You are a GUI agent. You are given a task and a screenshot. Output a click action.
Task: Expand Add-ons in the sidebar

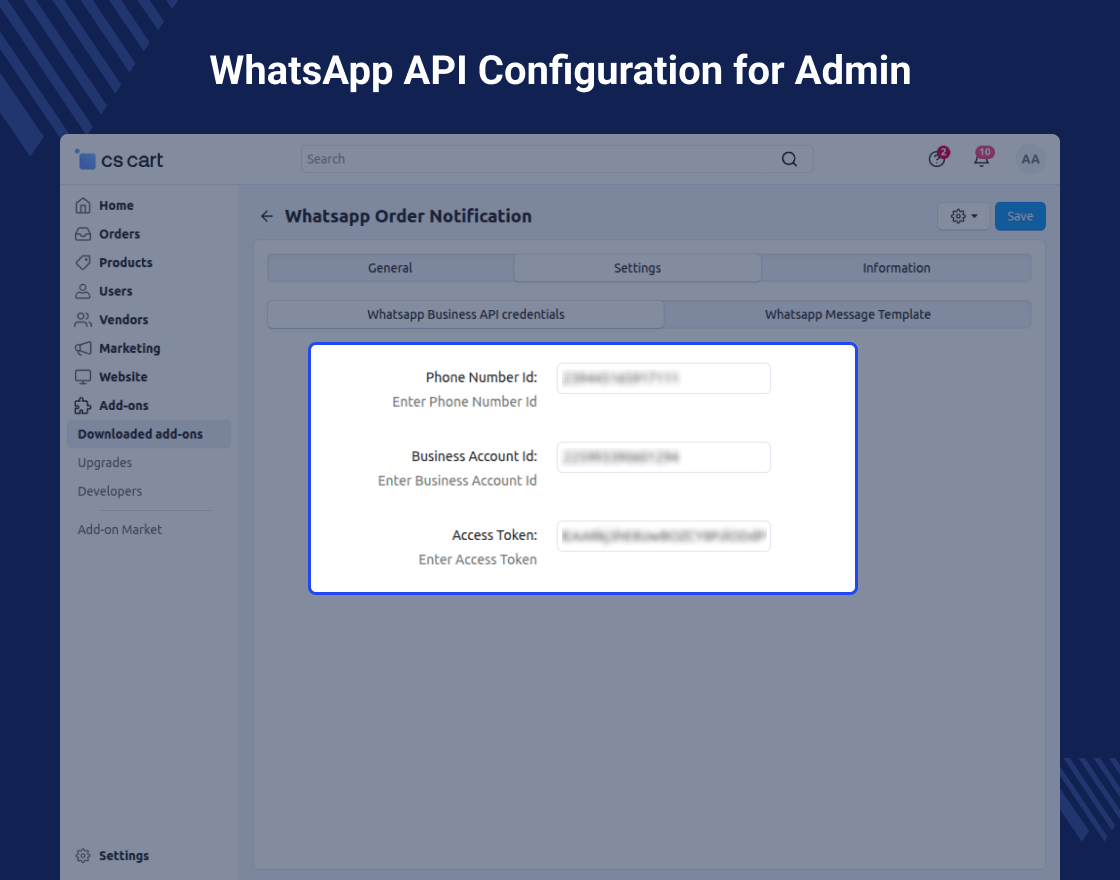124,406
